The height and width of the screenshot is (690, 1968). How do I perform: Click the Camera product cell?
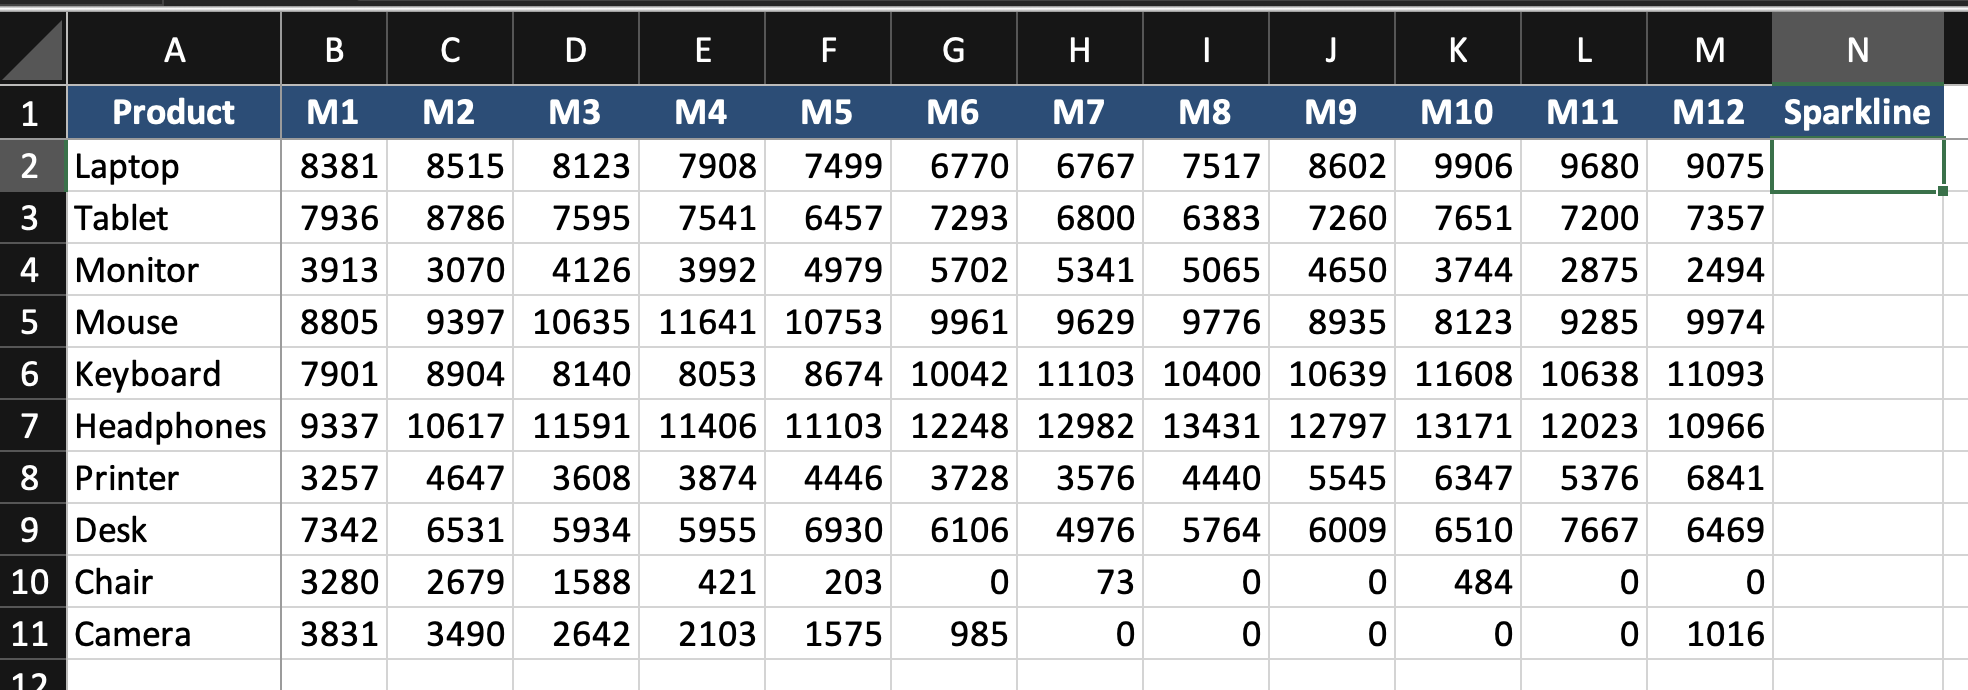coord(174,634)
